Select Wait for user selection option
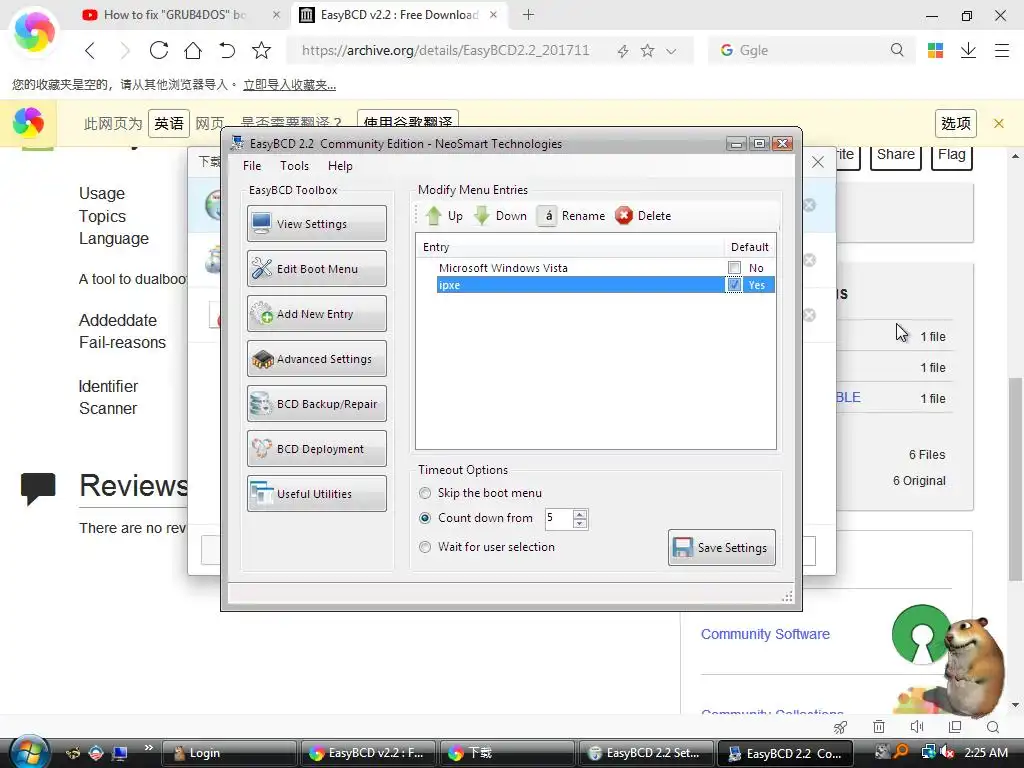This screenshot has height=768, width=1024. [x=425, y=547]
